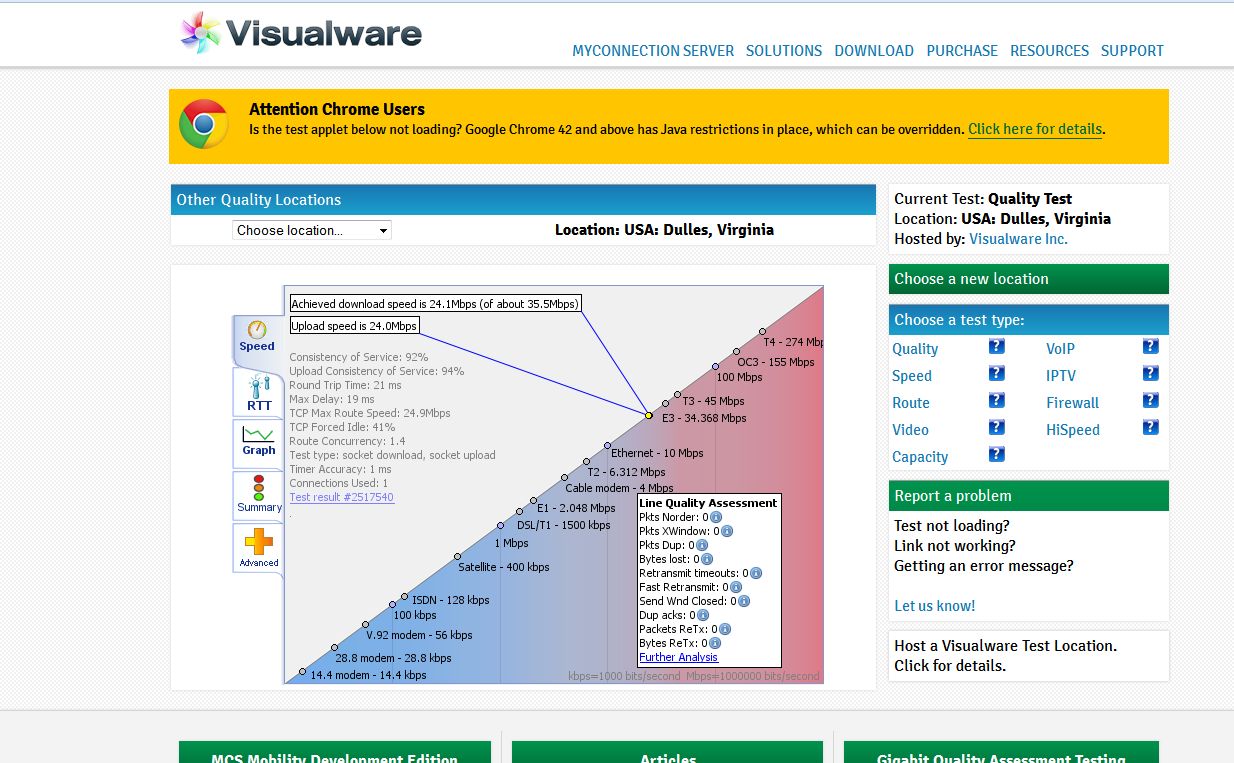Click info icon beside Send Wnd Closed
The height and width of the screenshot is (763, 1234).
[744, 601]
